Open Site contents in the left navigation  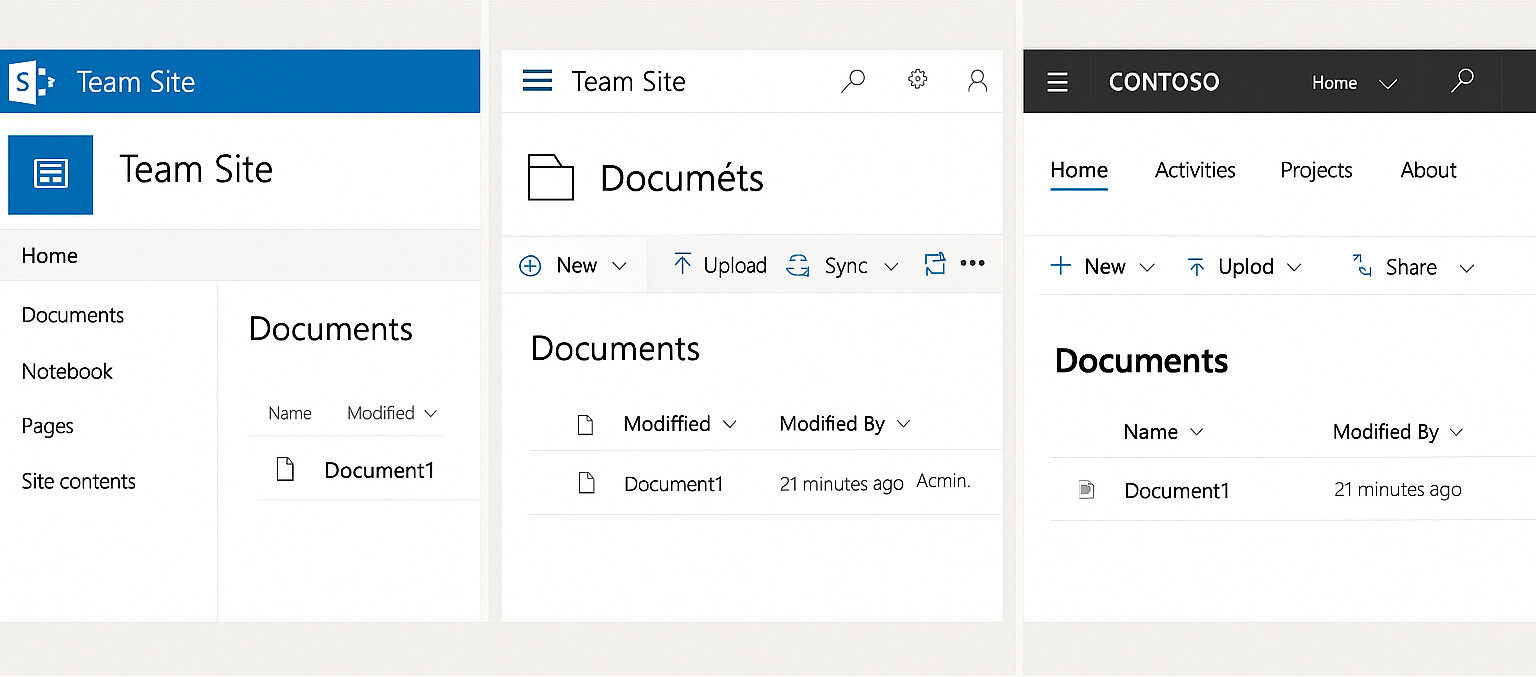79,481
